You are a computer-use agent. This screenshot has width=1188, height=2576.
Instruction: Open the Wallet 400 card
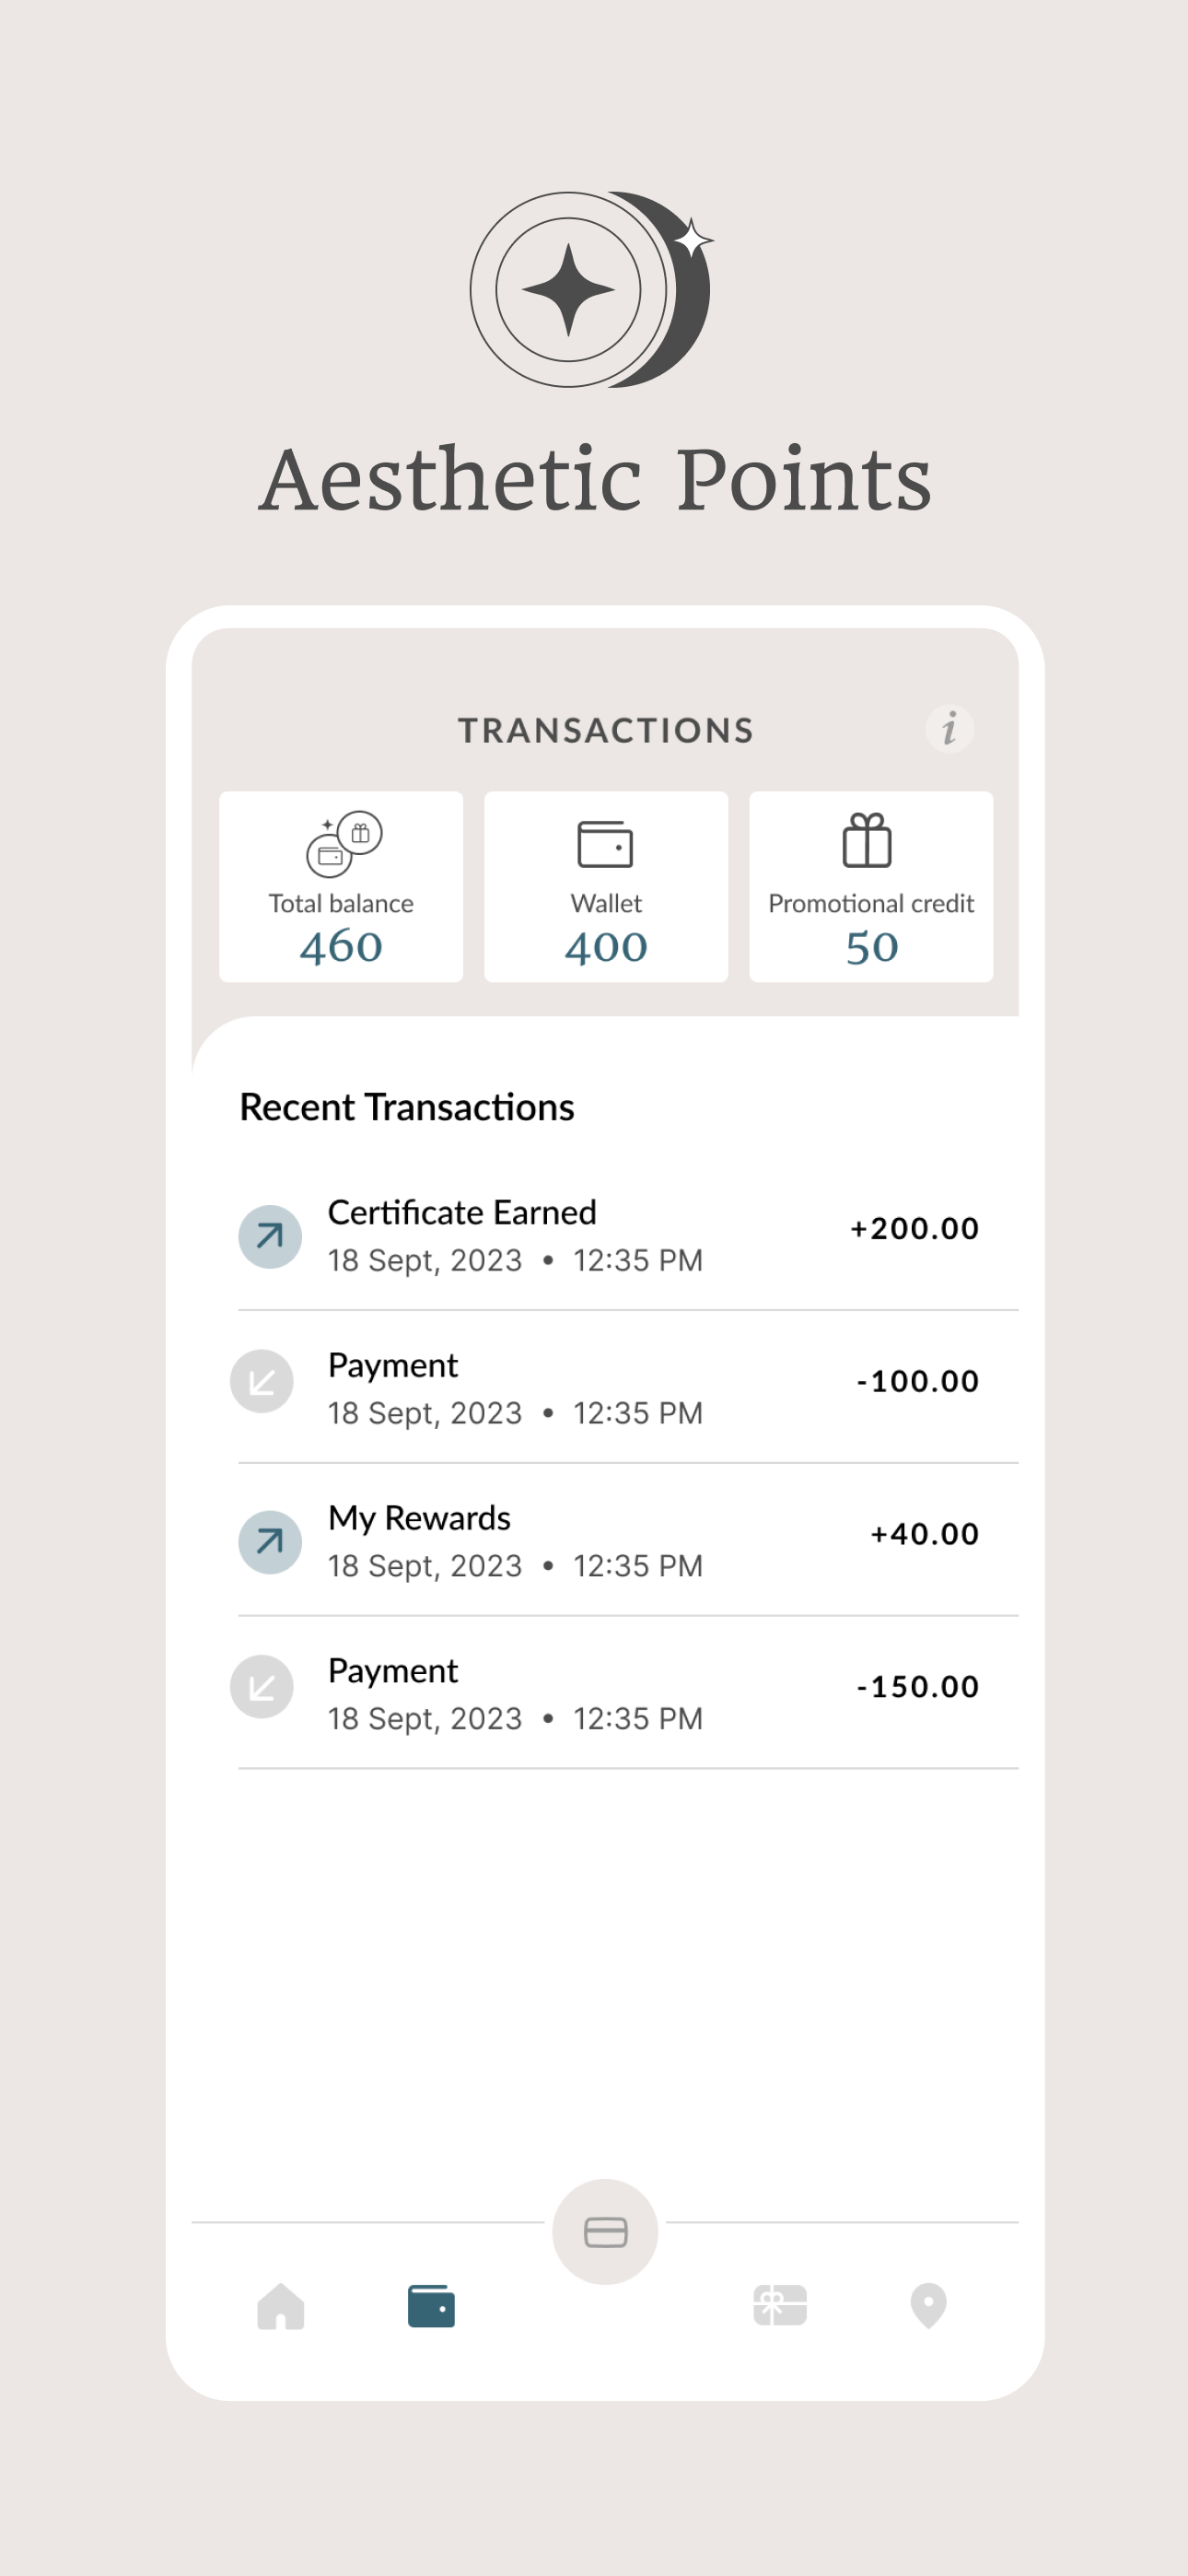click(606, 886)
